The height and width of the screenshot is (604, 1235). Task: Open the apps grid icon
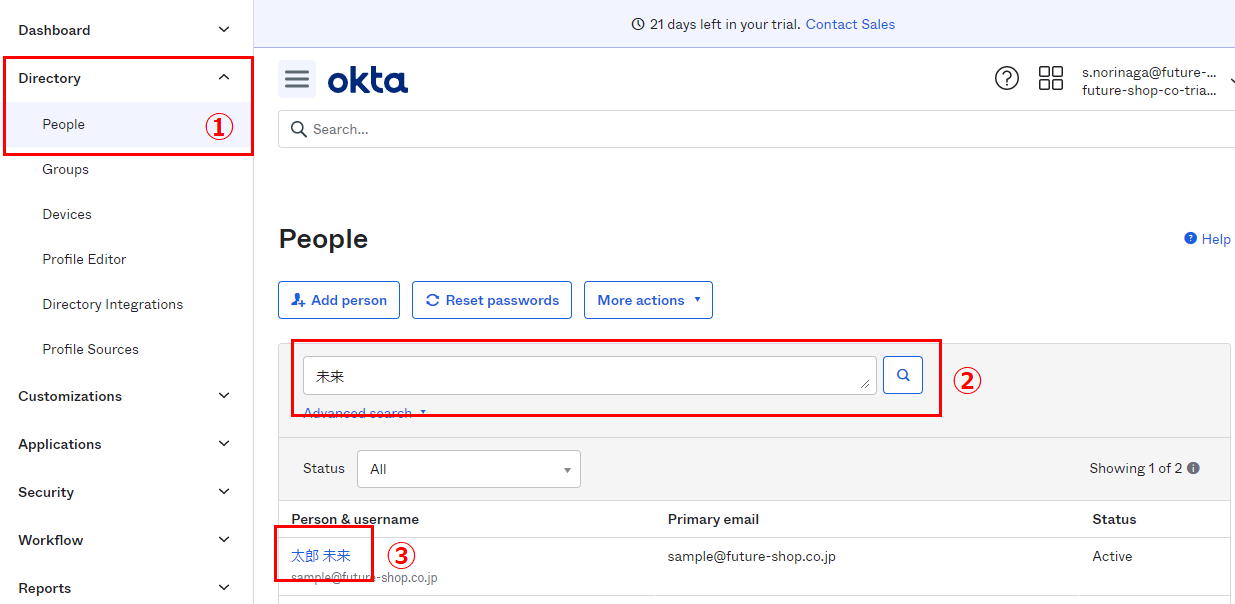tap(1051, 78)
